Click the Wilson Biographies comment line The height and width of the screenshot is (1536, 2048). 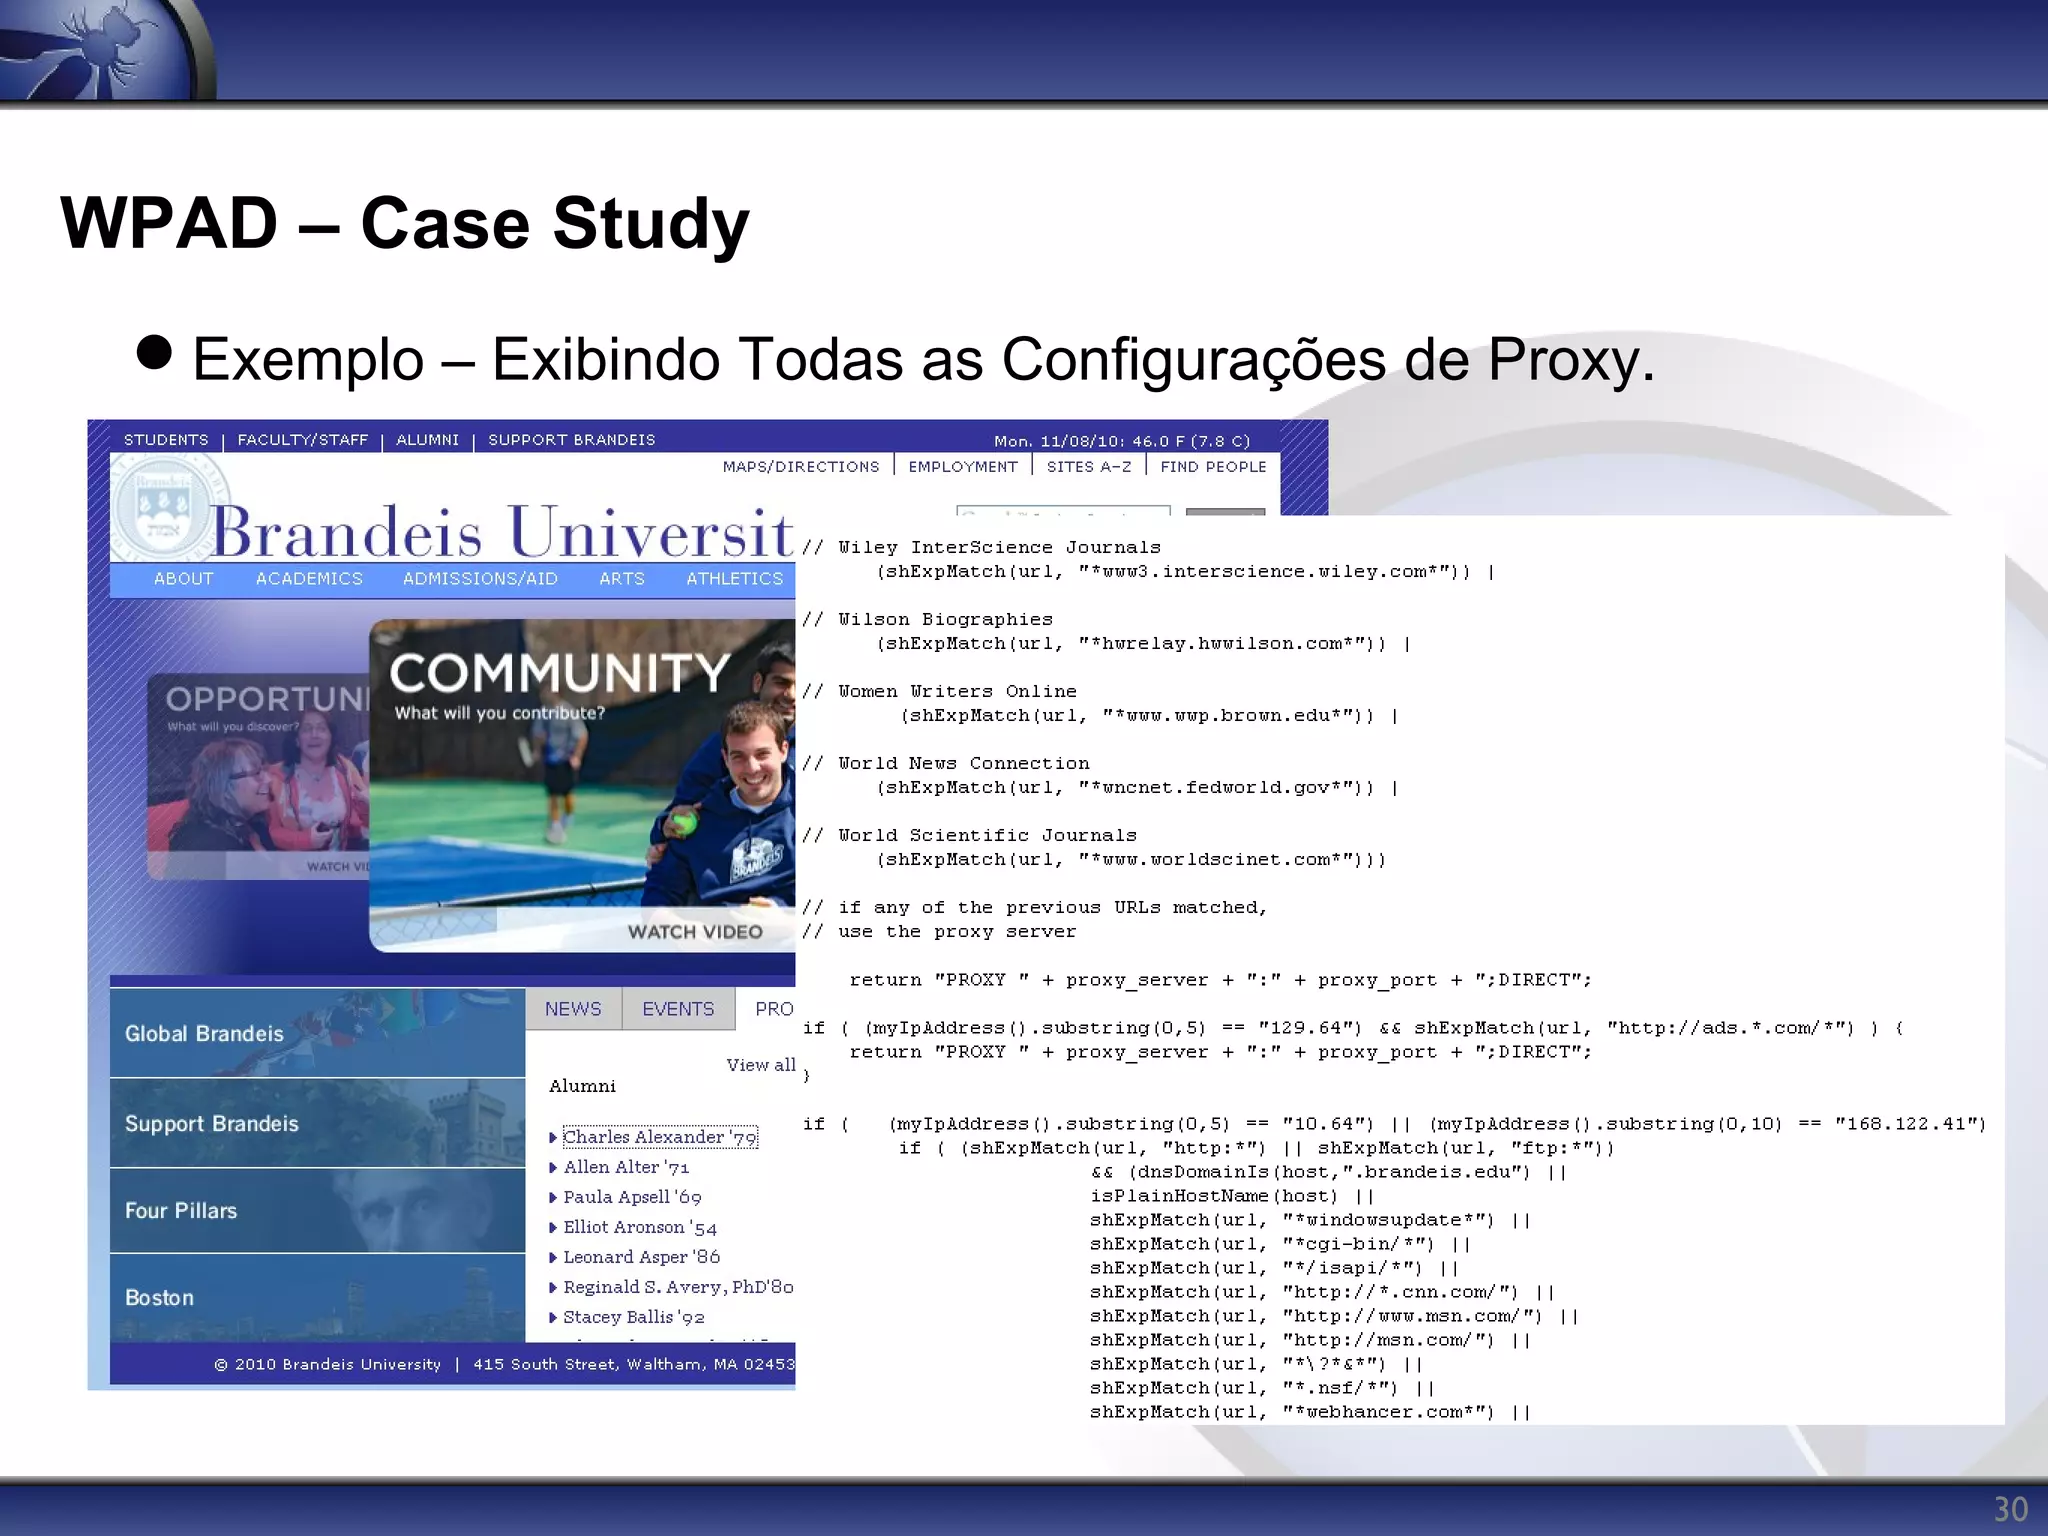click(x=927, y=619)
